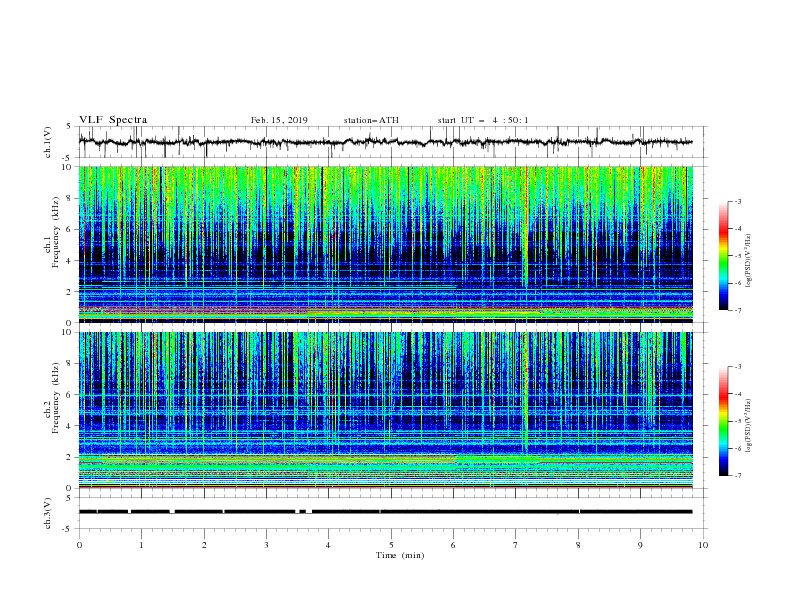Click ch.1 color bar '-5' tick label
Screen dimensions: 792x612
point(738,256)
